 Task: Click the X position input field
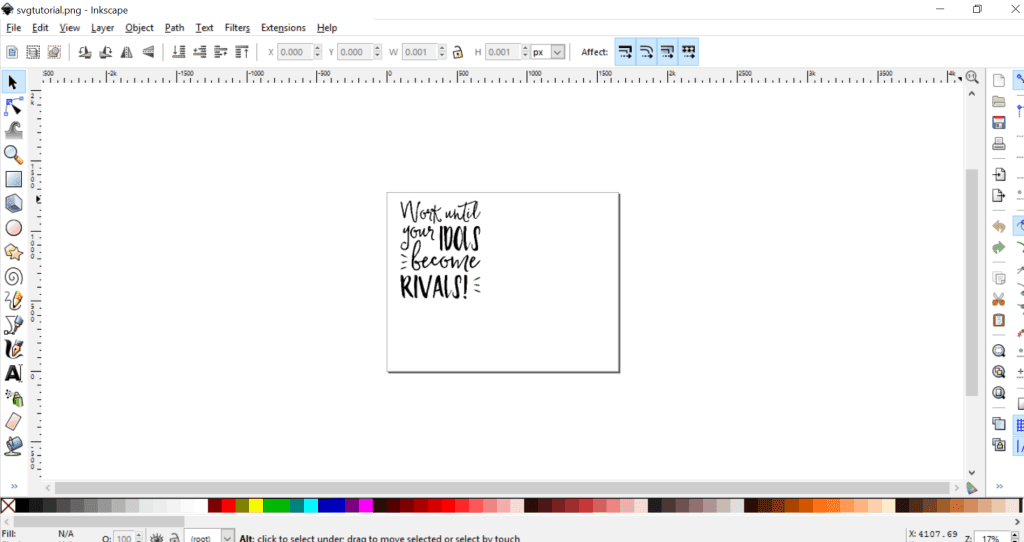[x=295, y=52]
